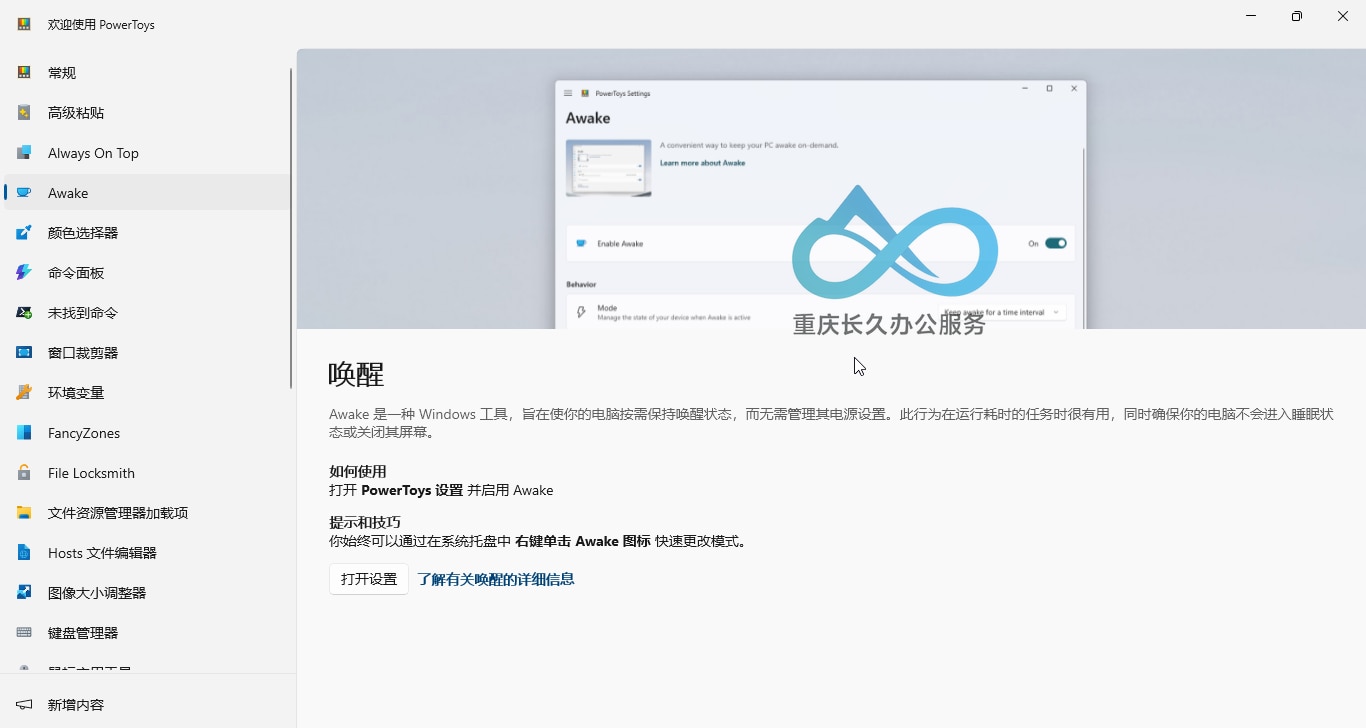Click the 未找到命令 icon
Viewport: 1366px width, 728px height.
coord(24,313)
